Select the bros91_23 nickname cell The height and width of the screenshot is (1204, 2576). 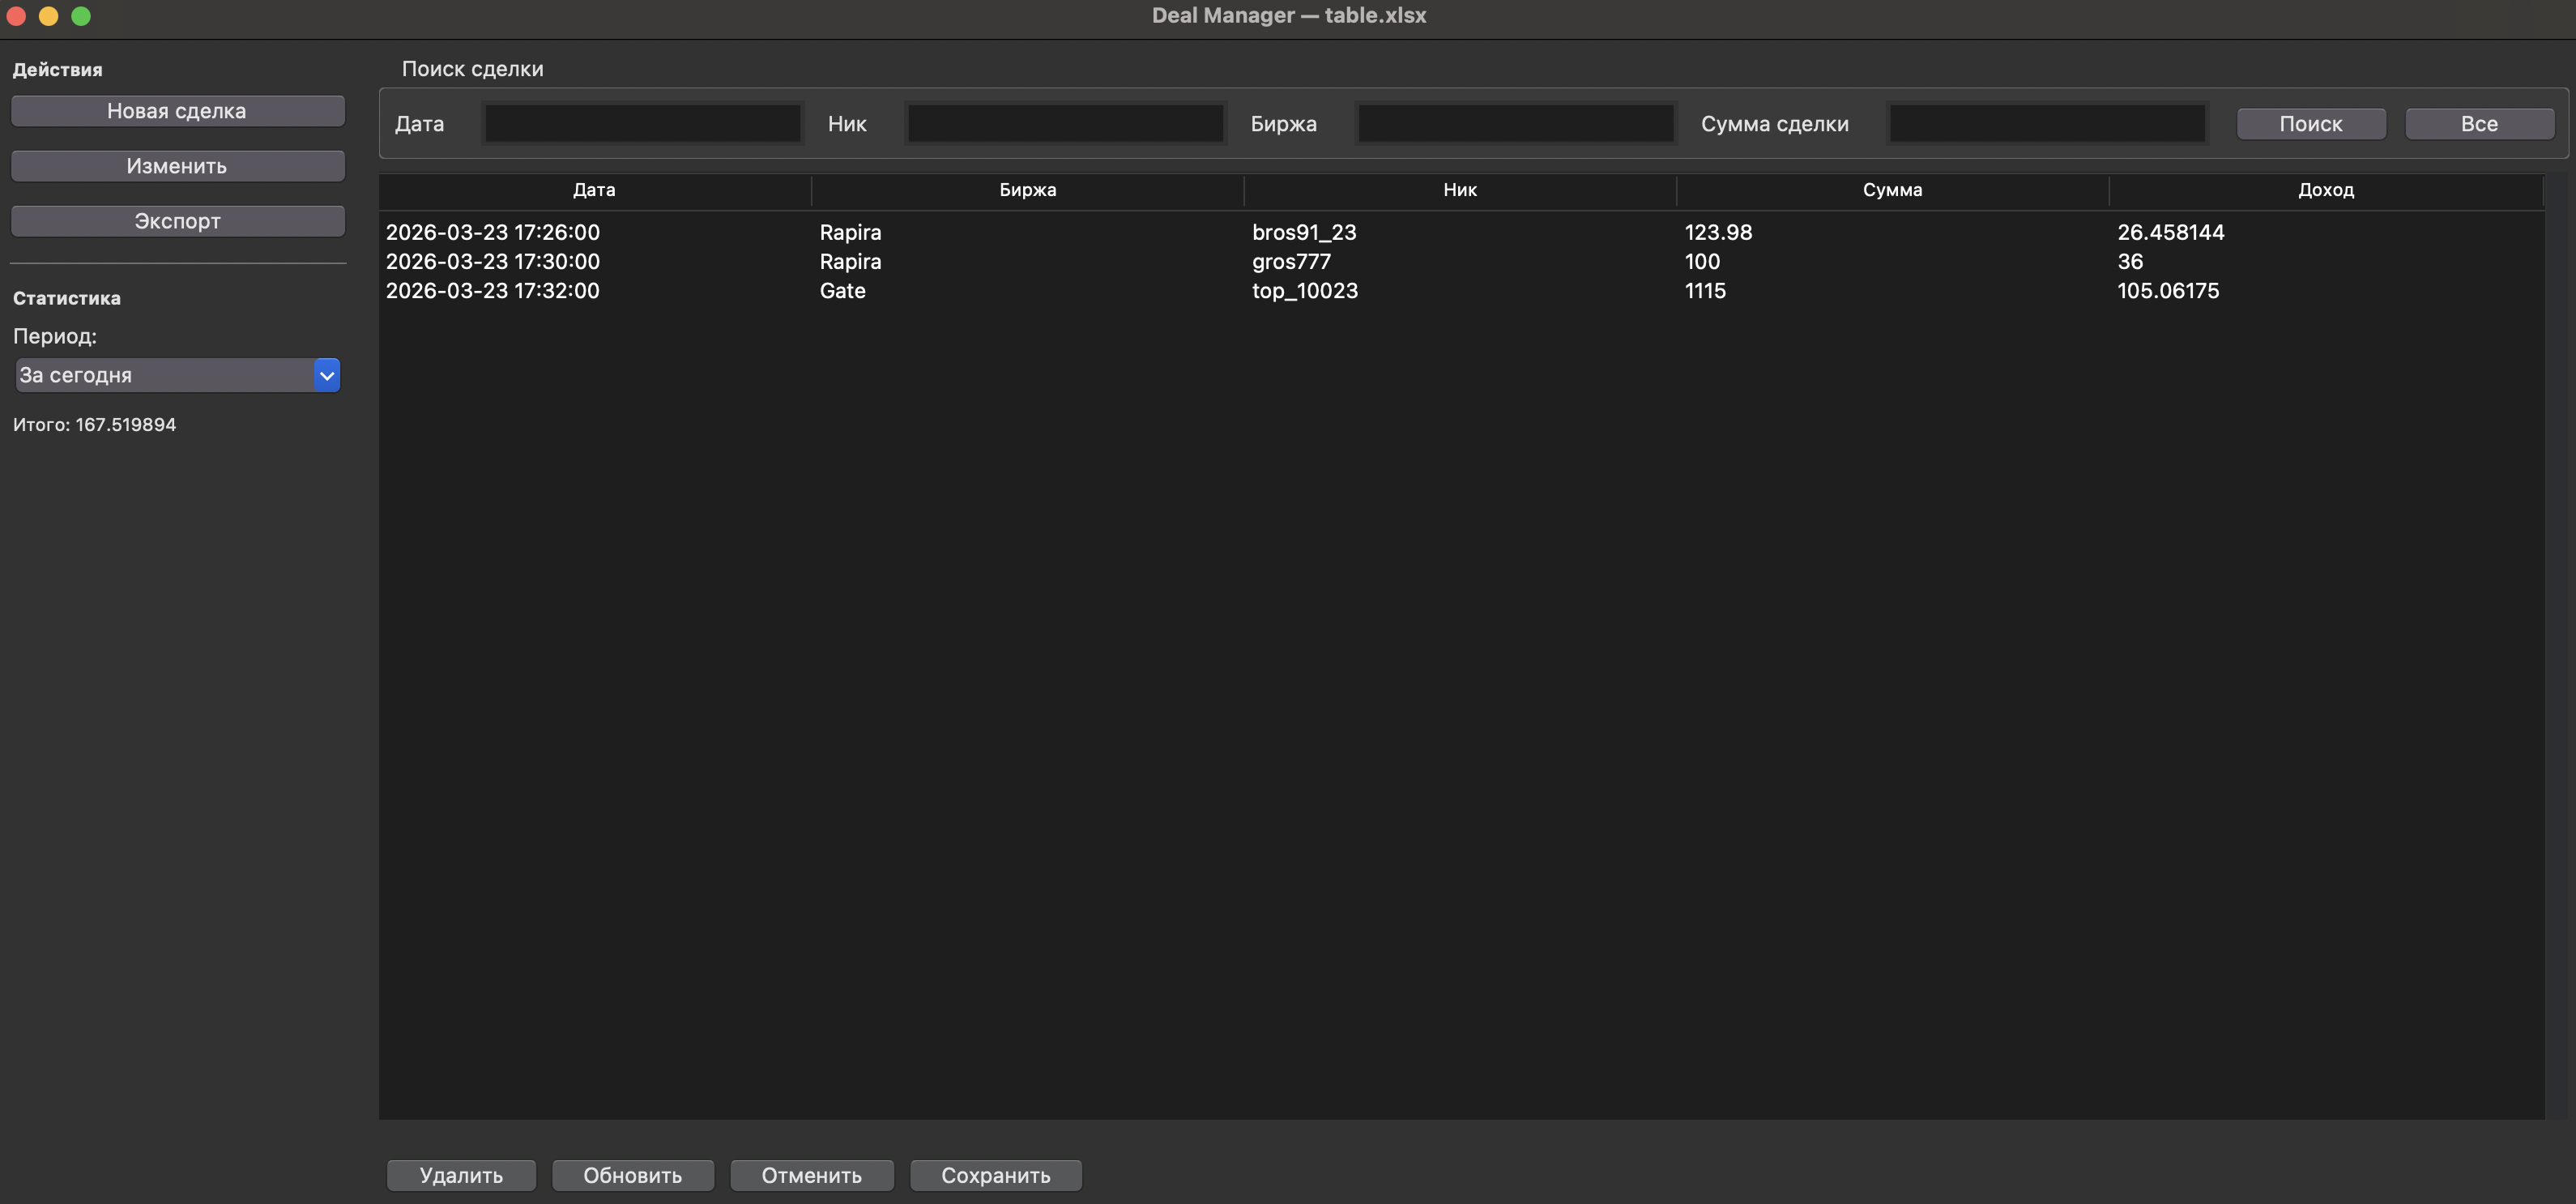click(x=1460, y=232)
